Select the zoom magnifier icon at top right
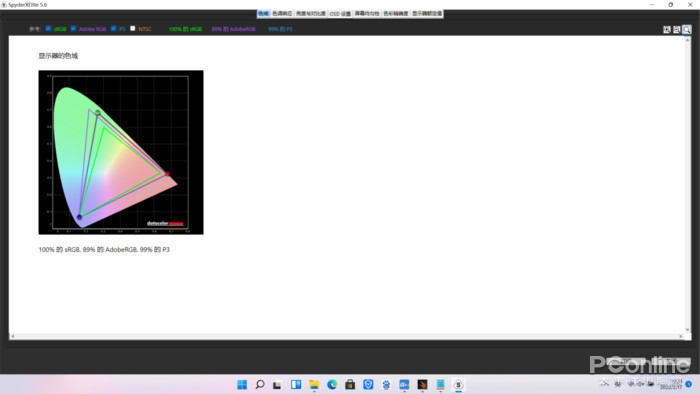This screenshot has width=700, height=394. (x=687, y=29)
